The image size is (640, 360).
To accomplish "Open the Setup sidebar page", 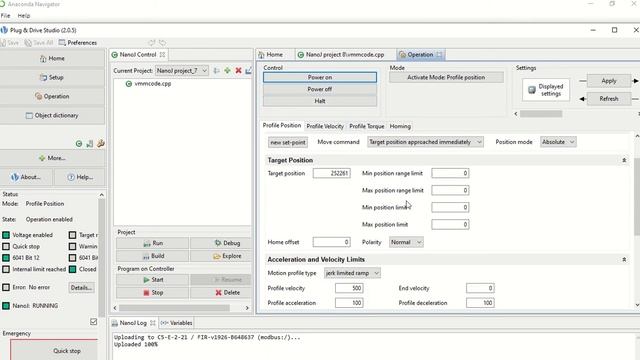I will 52,77.
